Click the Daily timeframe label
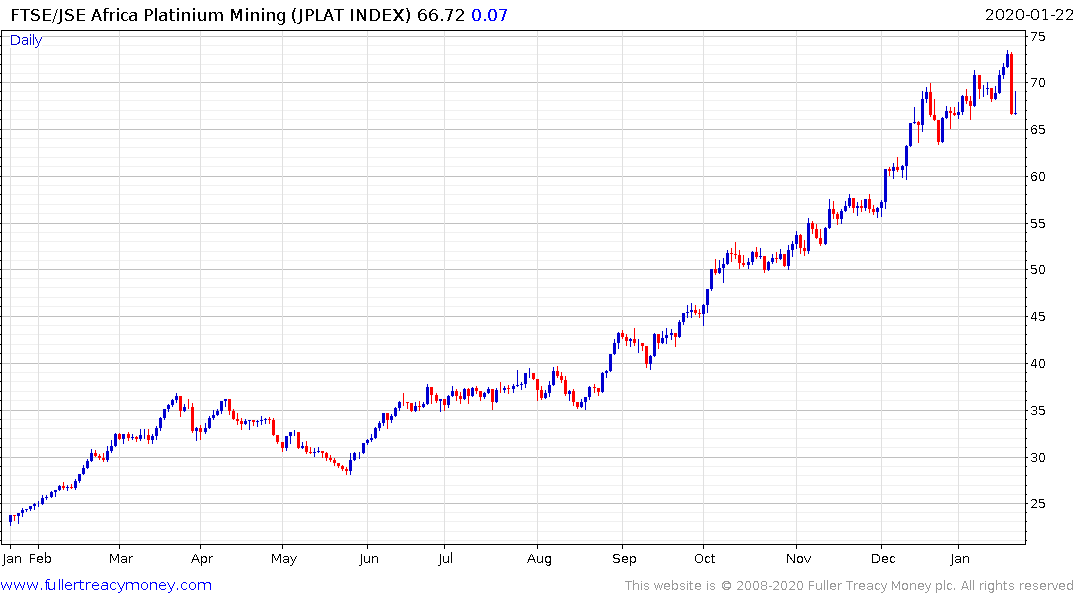This screenshot has height=600, width=1075. [26, 40]
